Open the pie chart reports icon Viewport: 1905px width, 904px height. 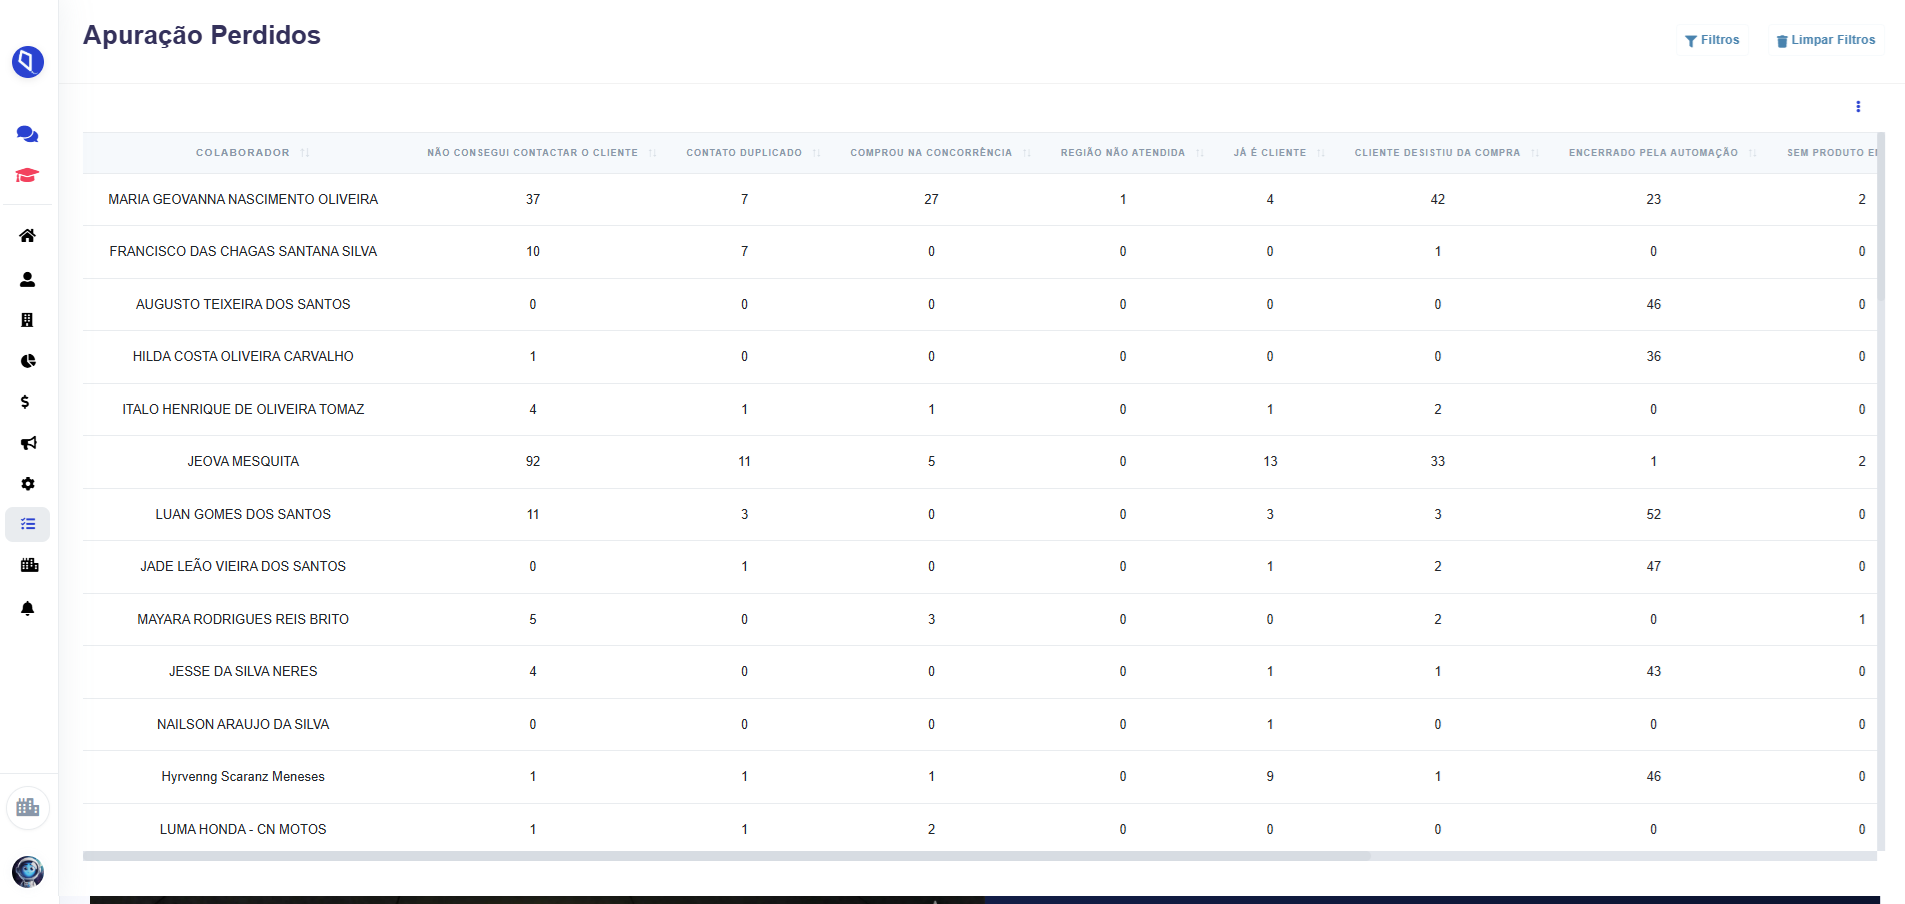[x=28, y=361]
